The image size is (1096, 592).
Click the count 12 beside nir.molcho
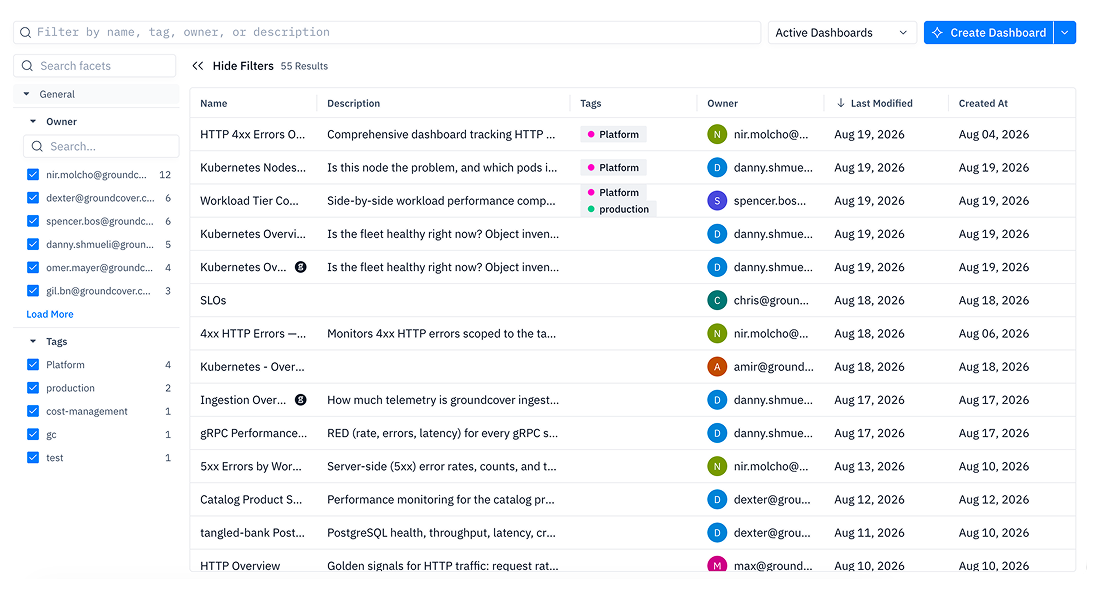(x=165, y=175)
